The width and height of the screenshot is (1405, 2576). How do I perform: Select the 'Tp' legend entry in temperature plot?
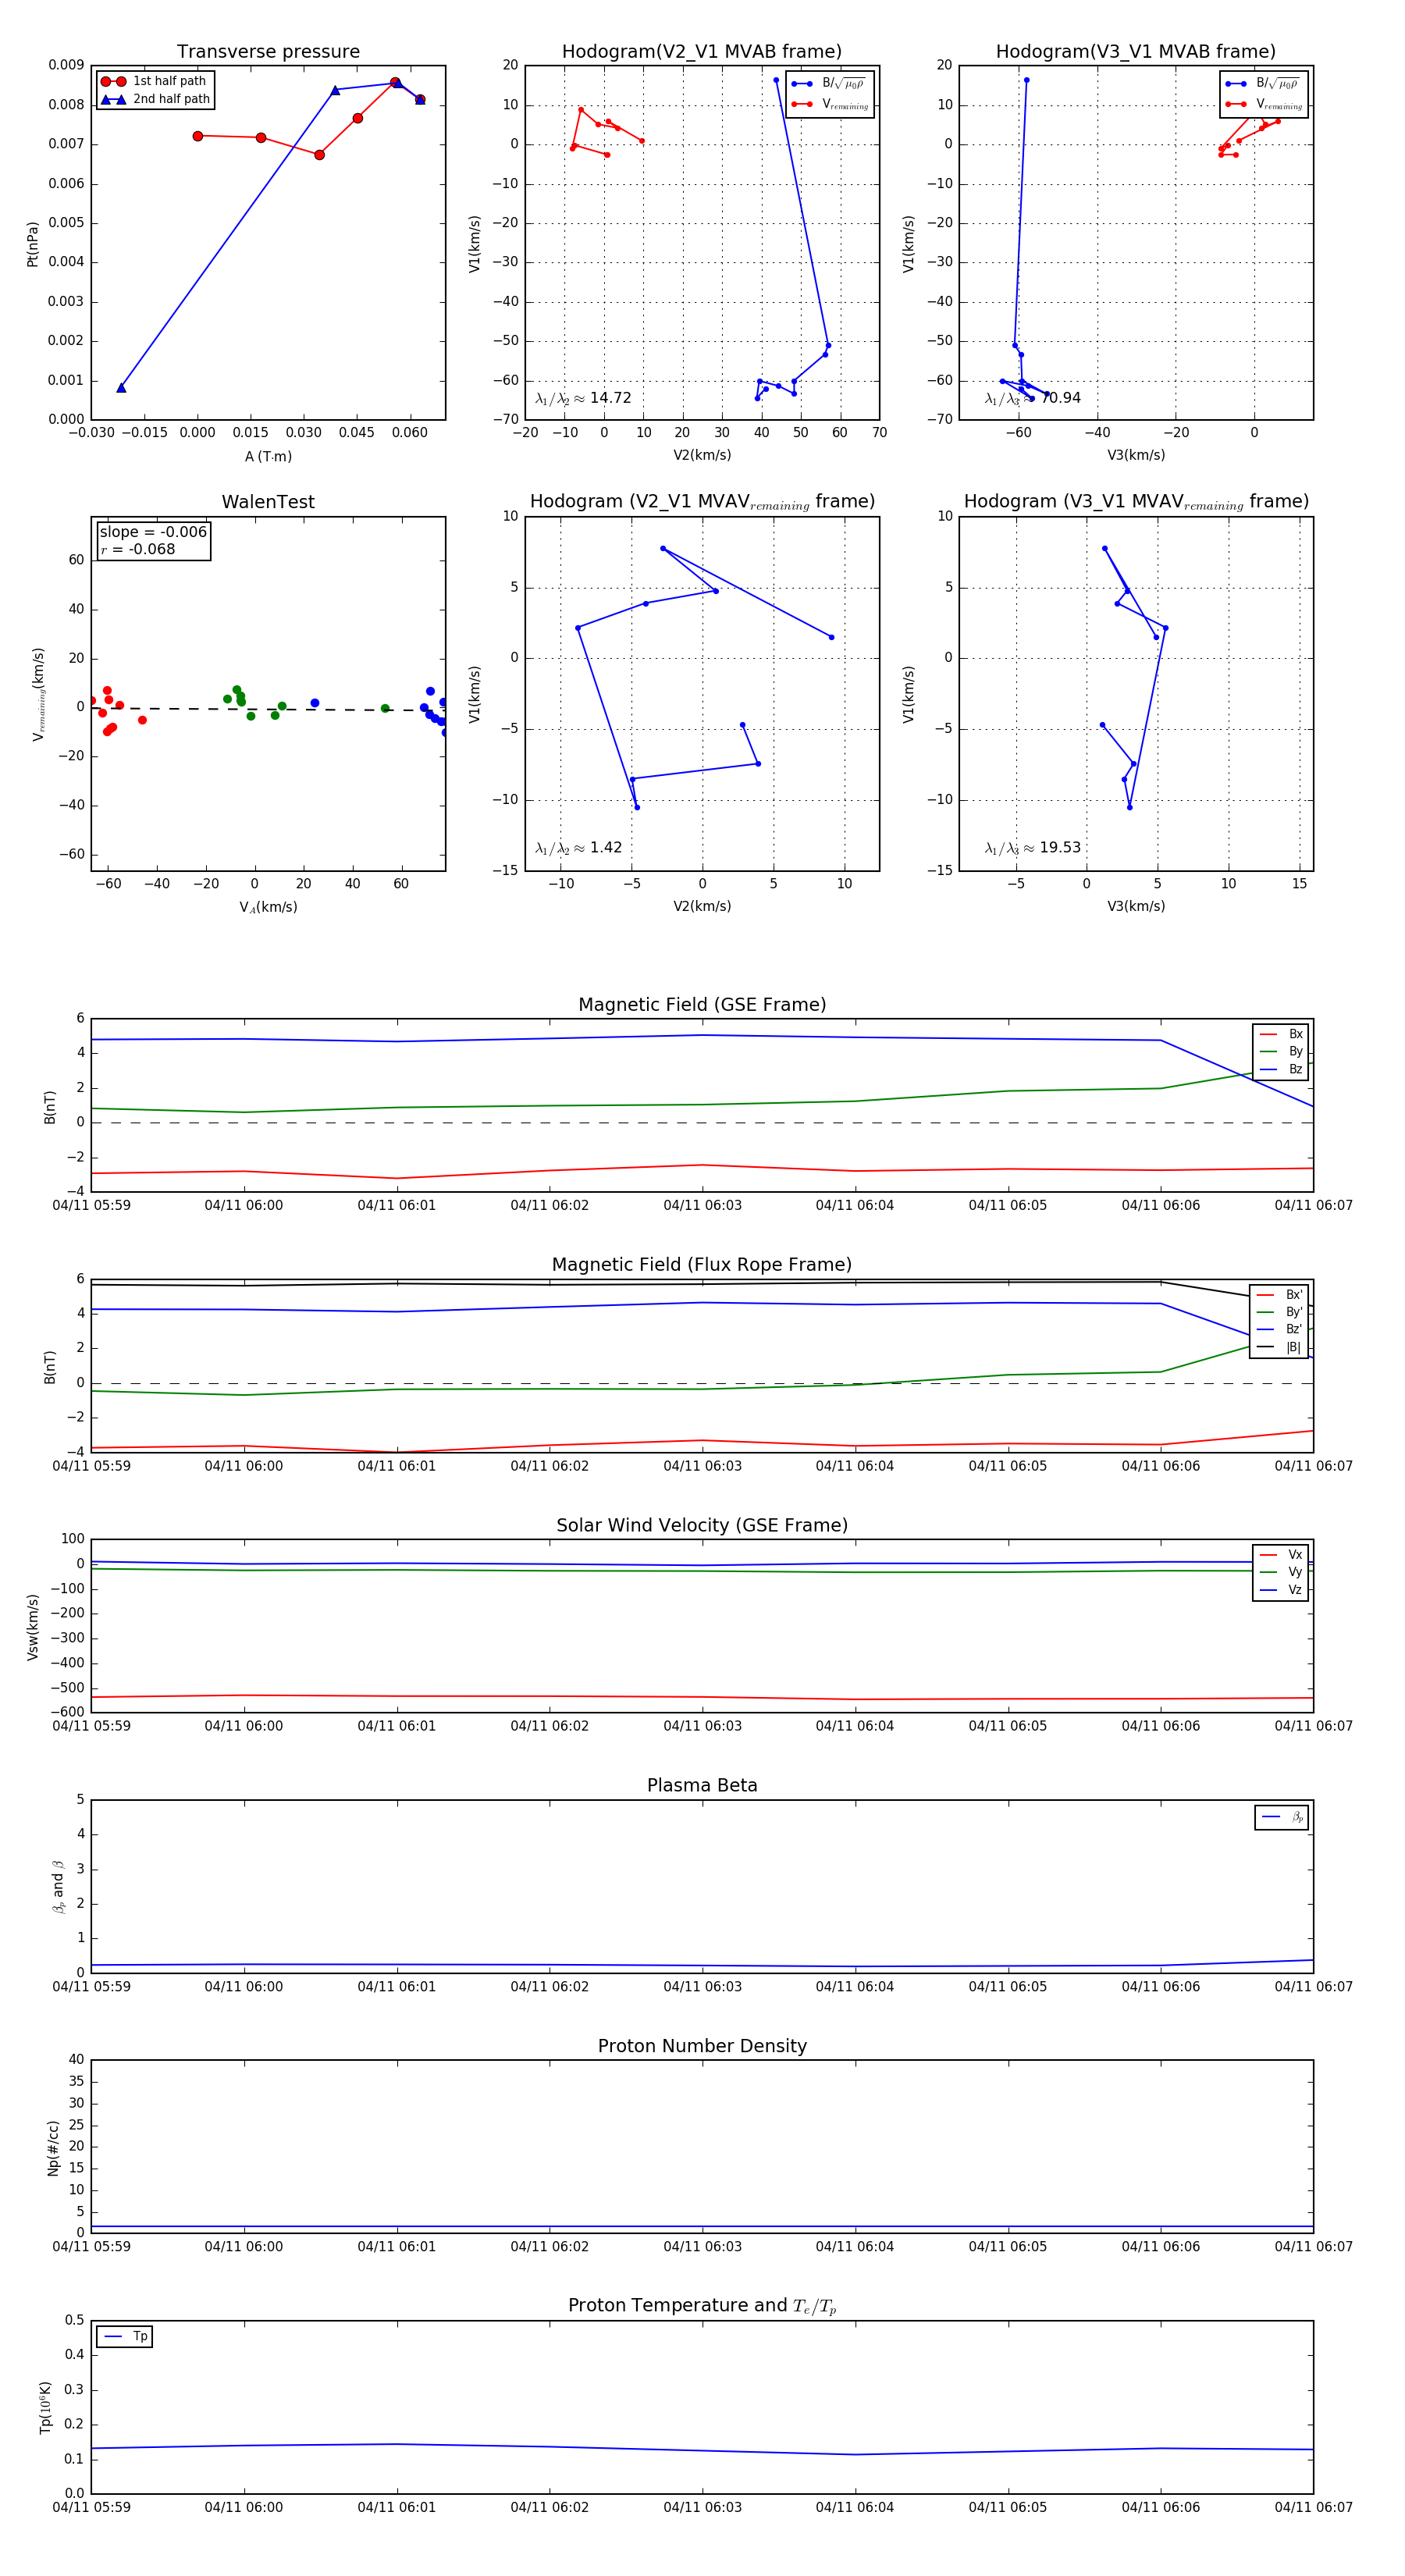coord(125,2337)
